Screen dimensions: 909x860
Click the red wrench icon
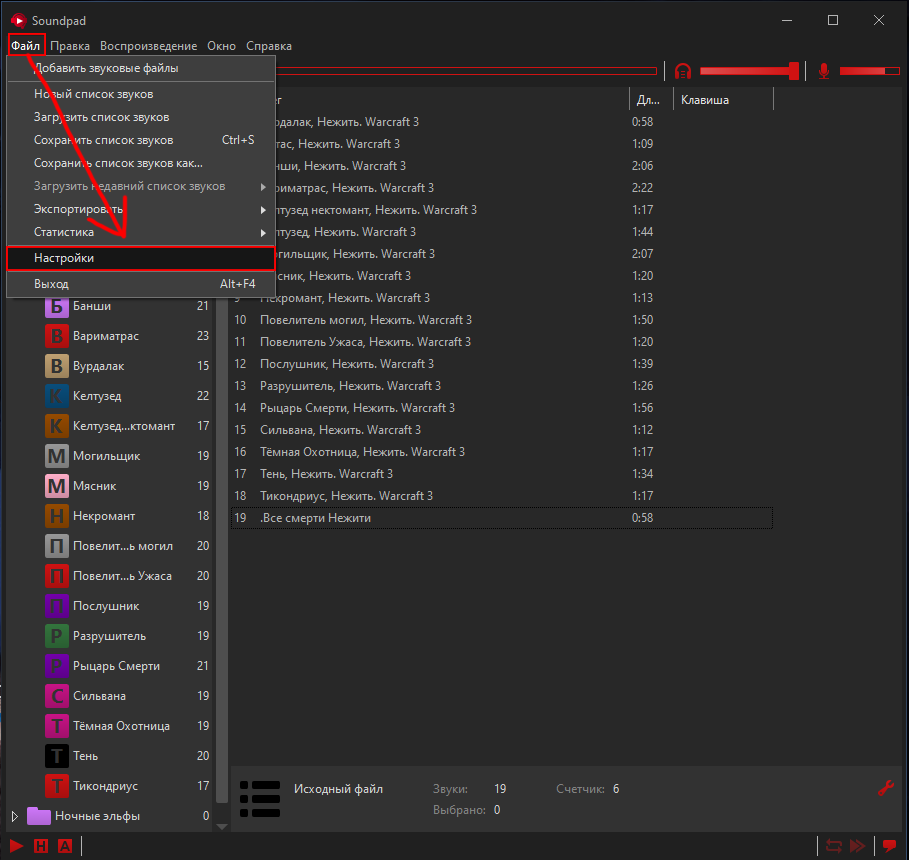pyautogui.click(x=886, y=788)
